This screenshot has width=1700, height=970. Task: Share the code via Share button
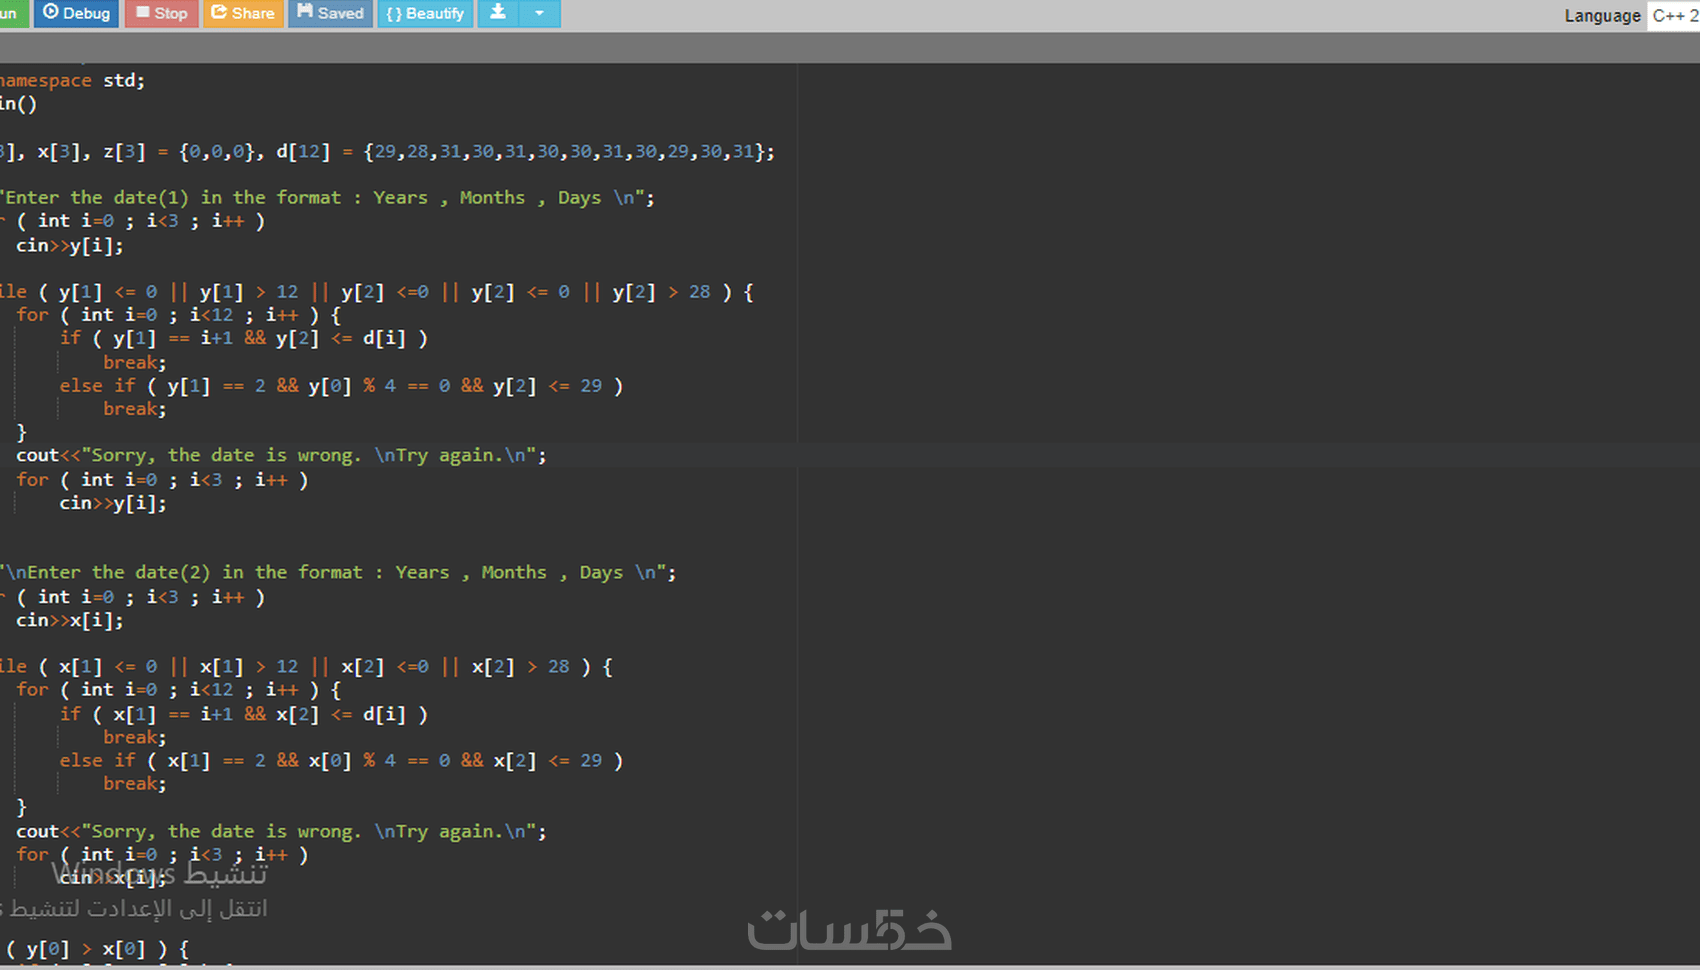tap(243, 13)
